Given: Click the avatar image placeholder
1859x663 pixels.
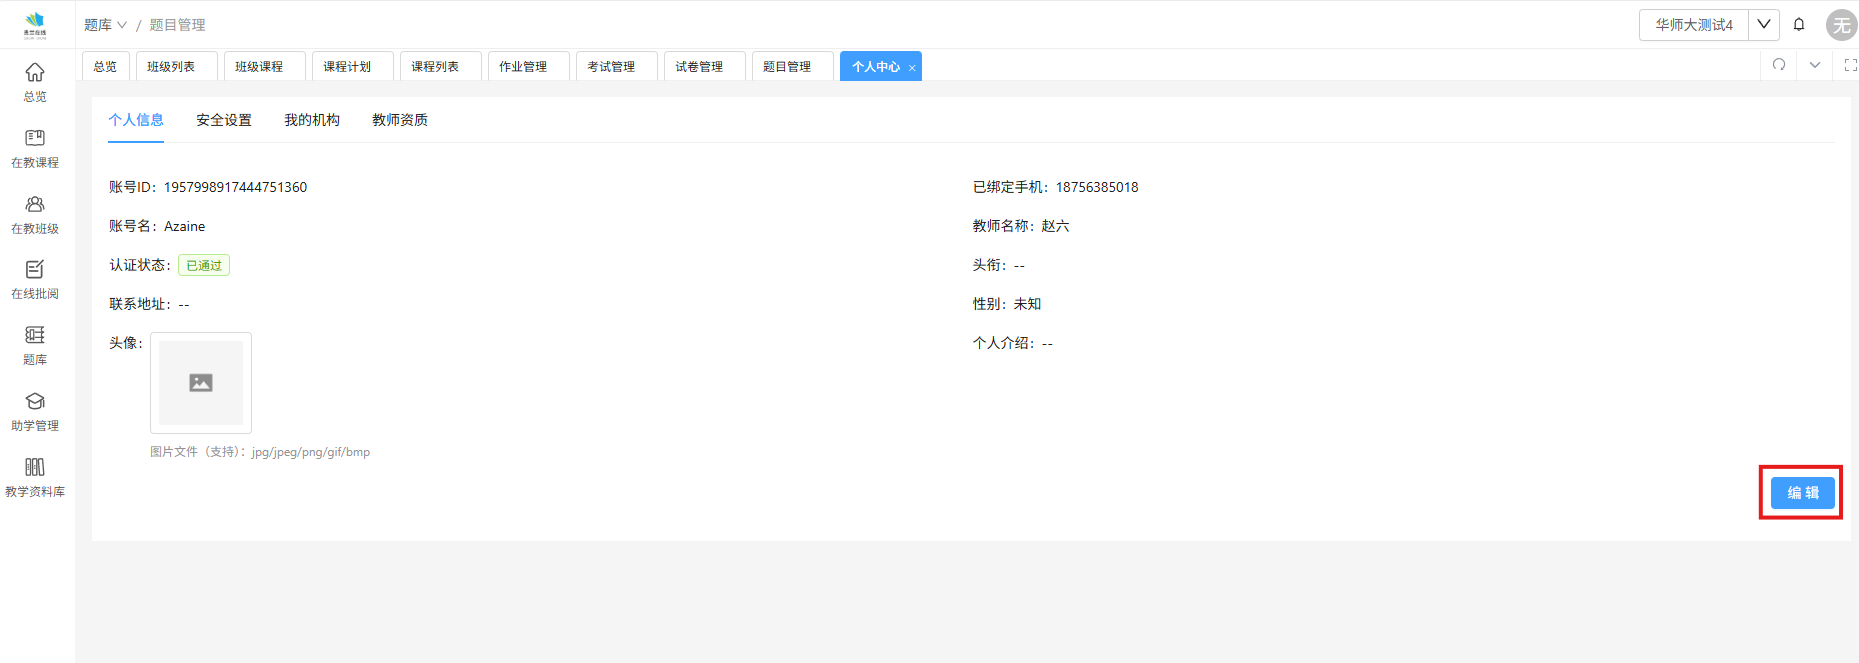Looking at the screenshot, I should pyautogui.click(x=201, y=383).
